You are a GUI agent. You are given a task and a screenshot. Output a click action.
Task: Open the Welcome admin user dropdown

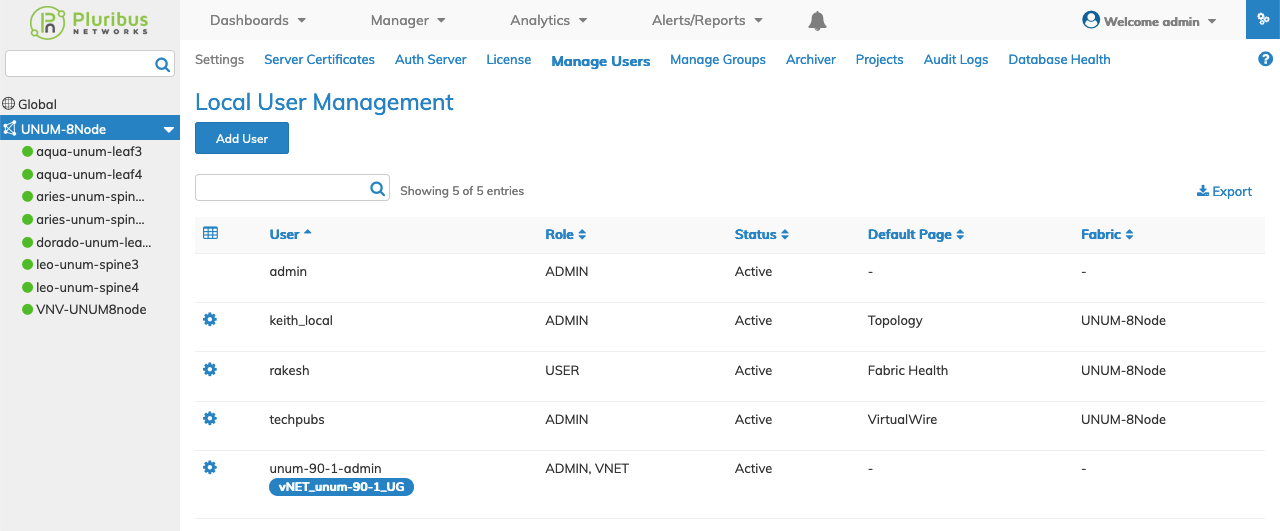[x=1149, y=21]
